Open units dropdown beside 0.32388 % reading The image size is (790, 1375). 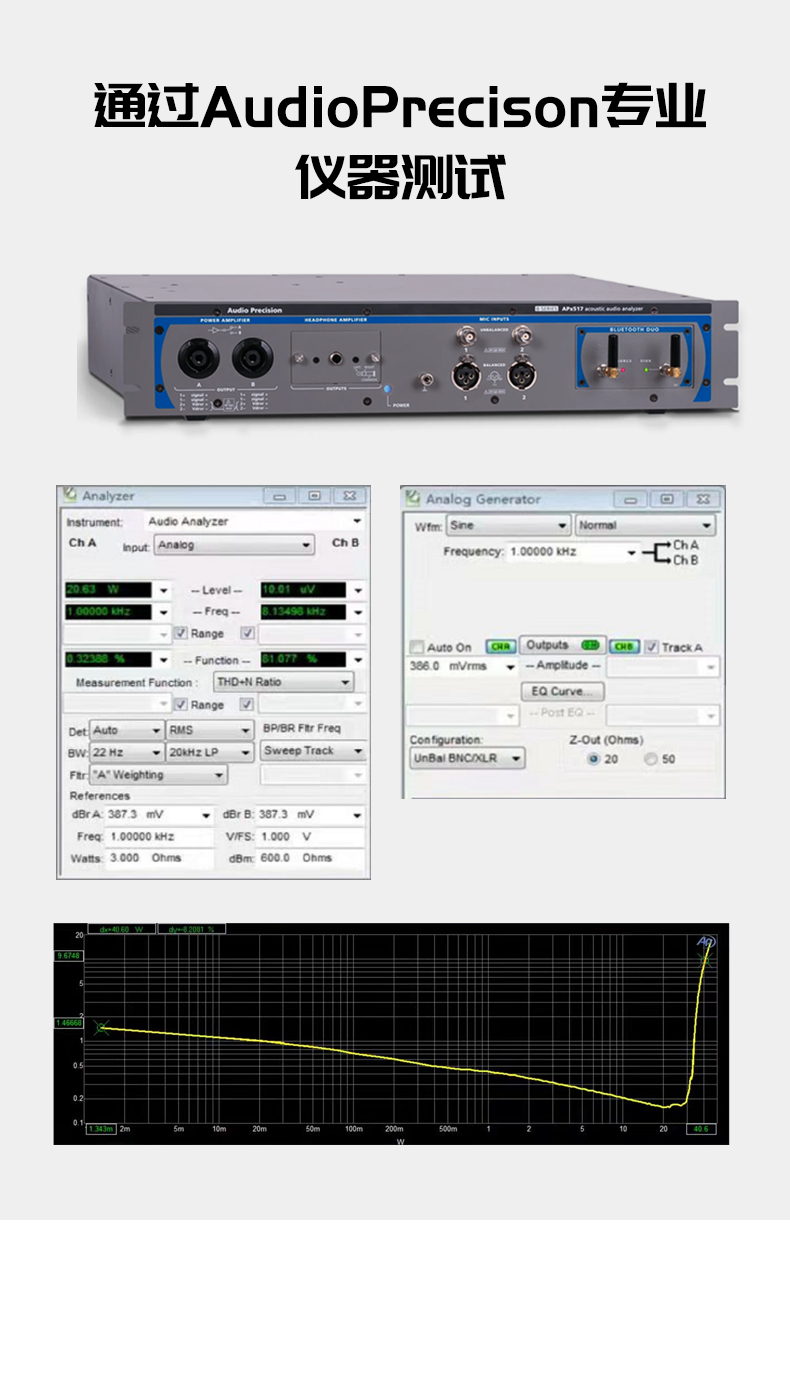pos(164,660)
